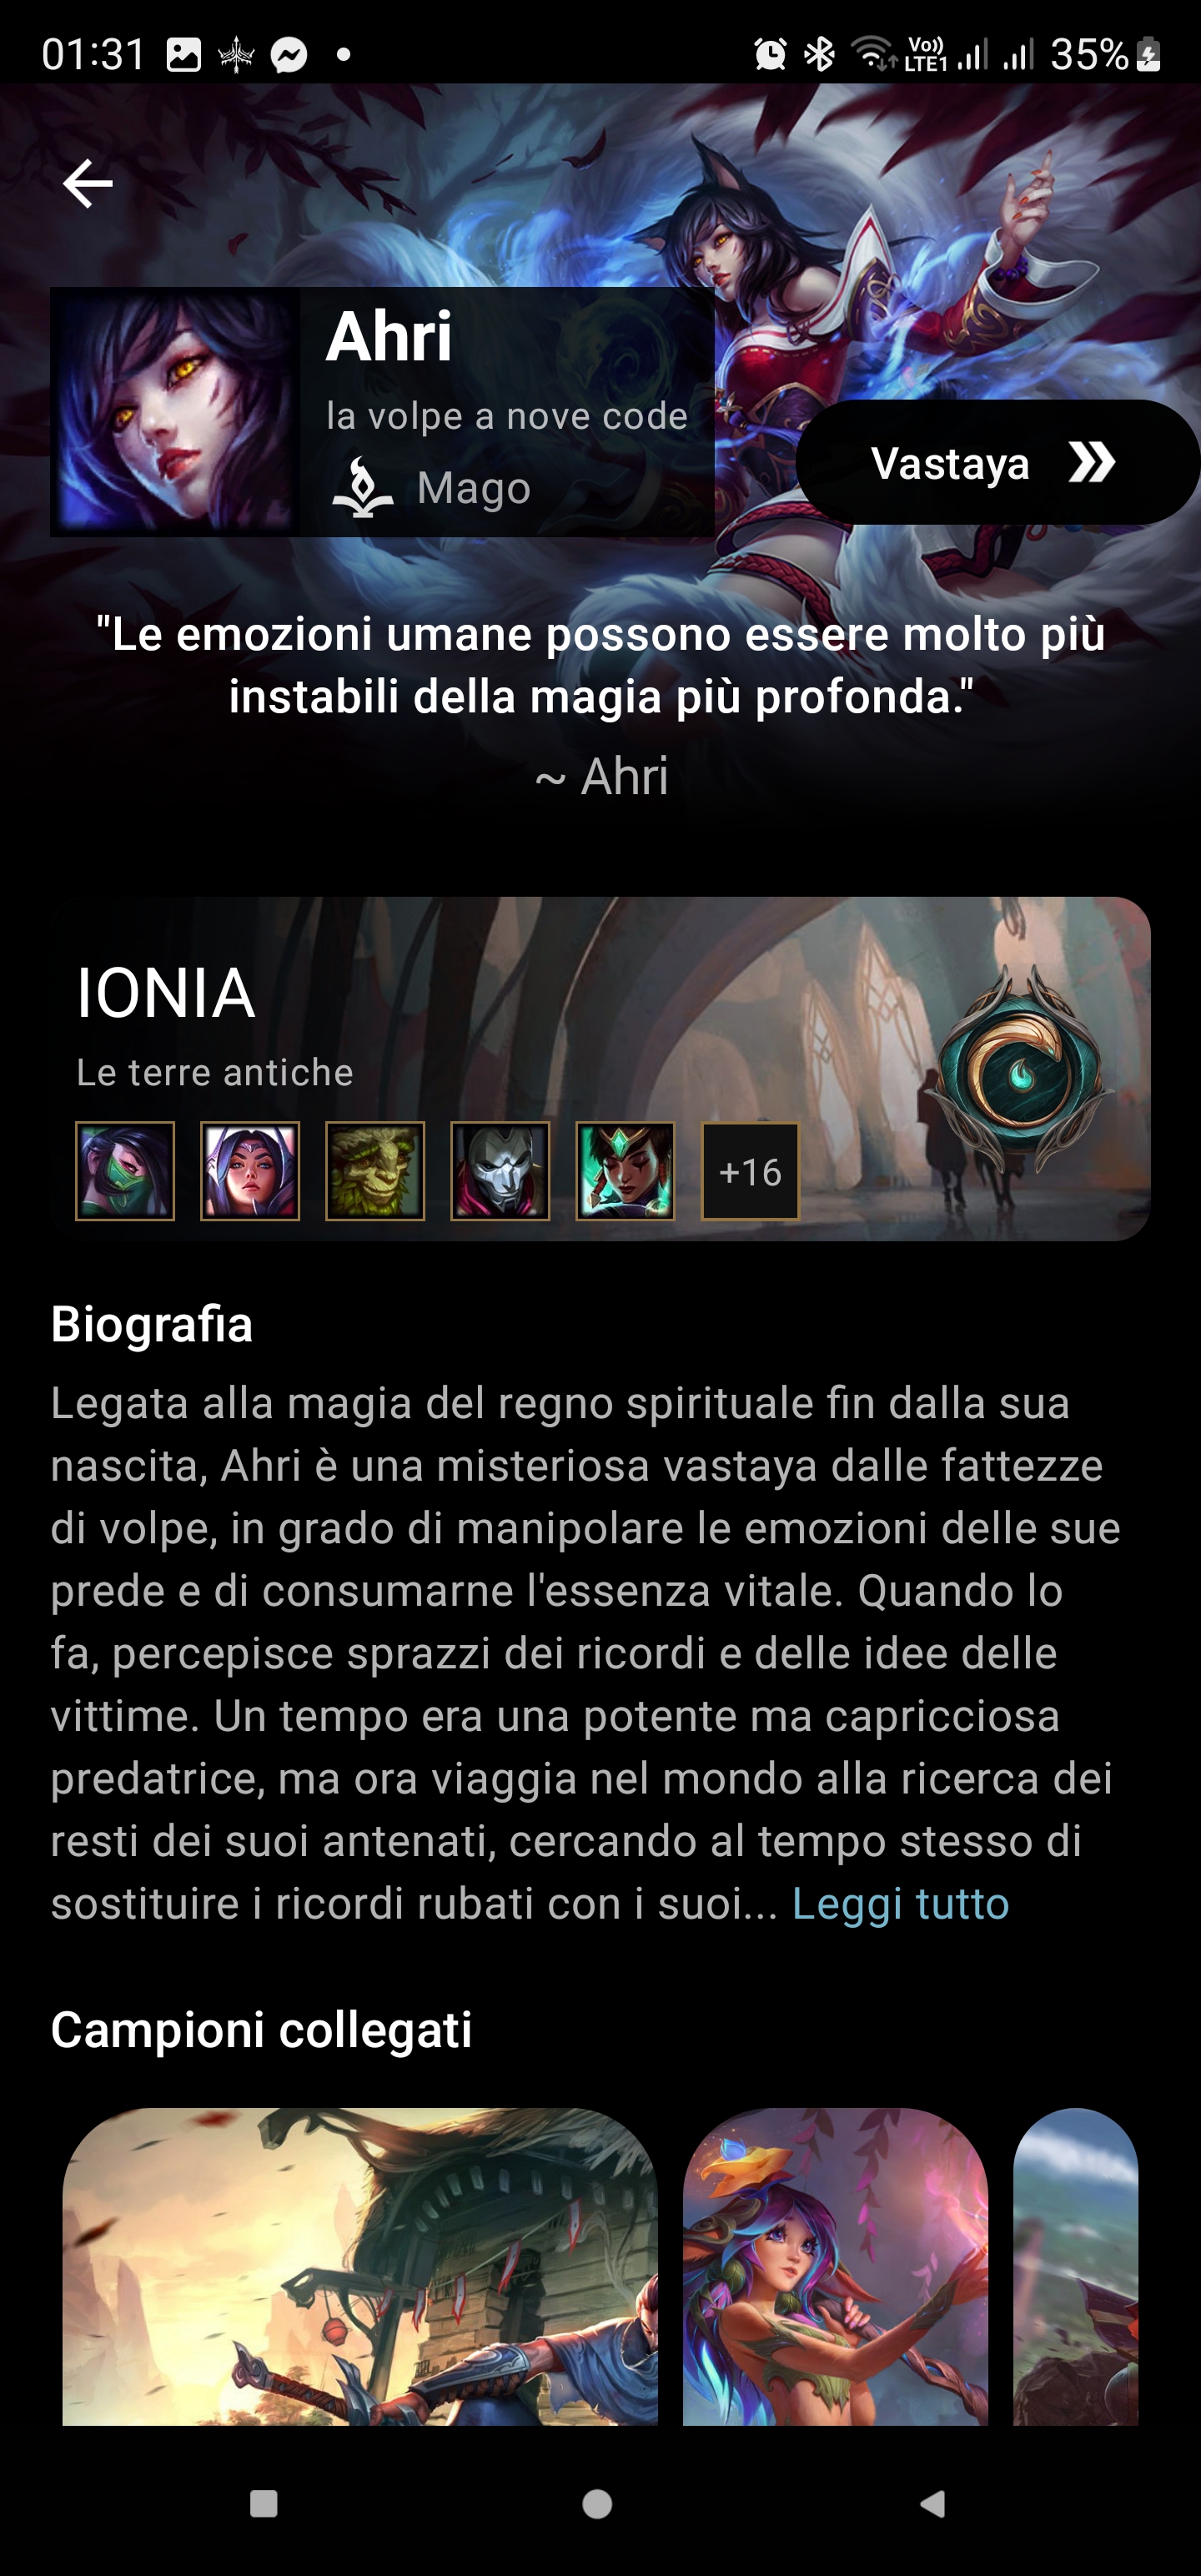Tap the back arrow icon

[87, 184]
